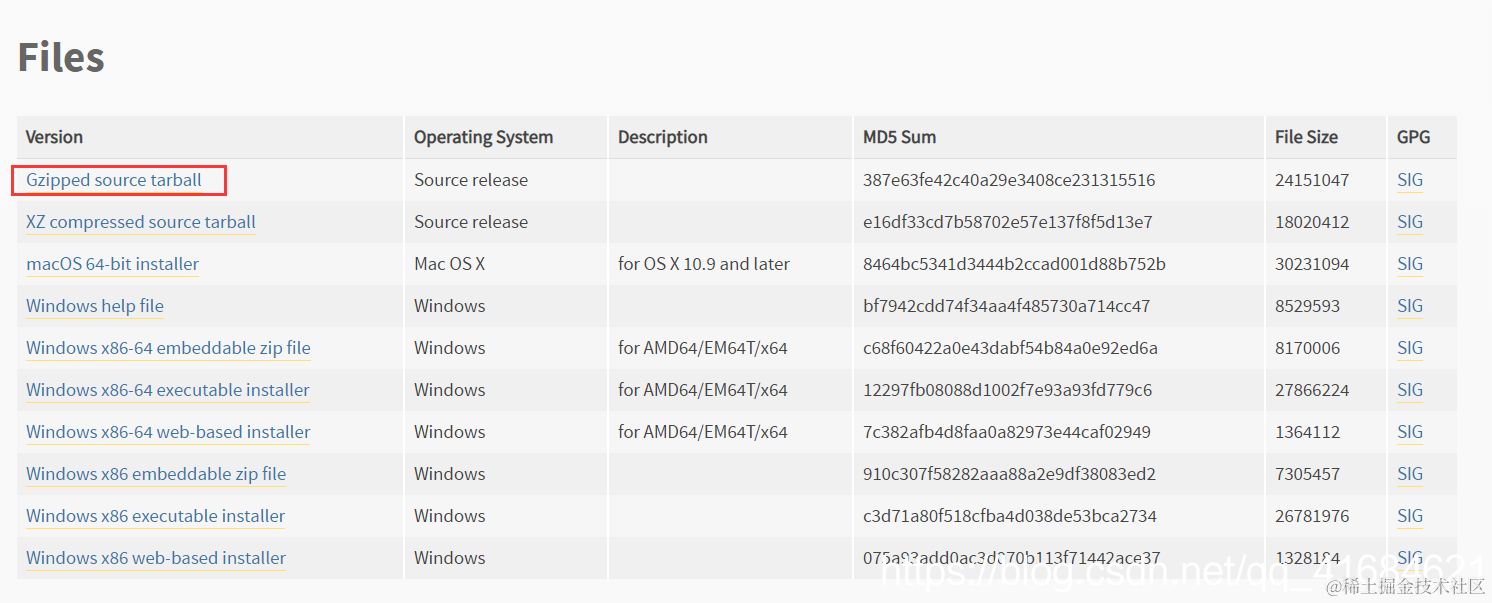This screenshot has width=1492, height=603.
Task: Select Windows x86 web-based installer link
Action: pyautogui.click(x=156, y=558)
